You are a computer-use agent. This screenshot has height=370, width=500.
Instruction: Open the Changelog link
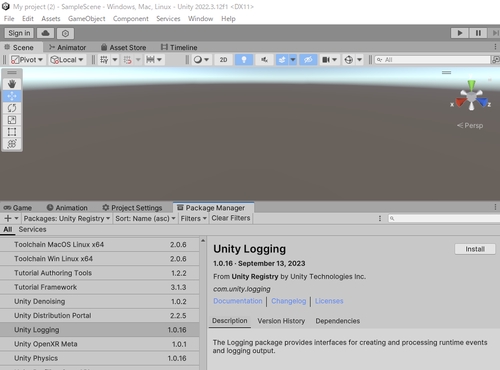click(288, 301)
